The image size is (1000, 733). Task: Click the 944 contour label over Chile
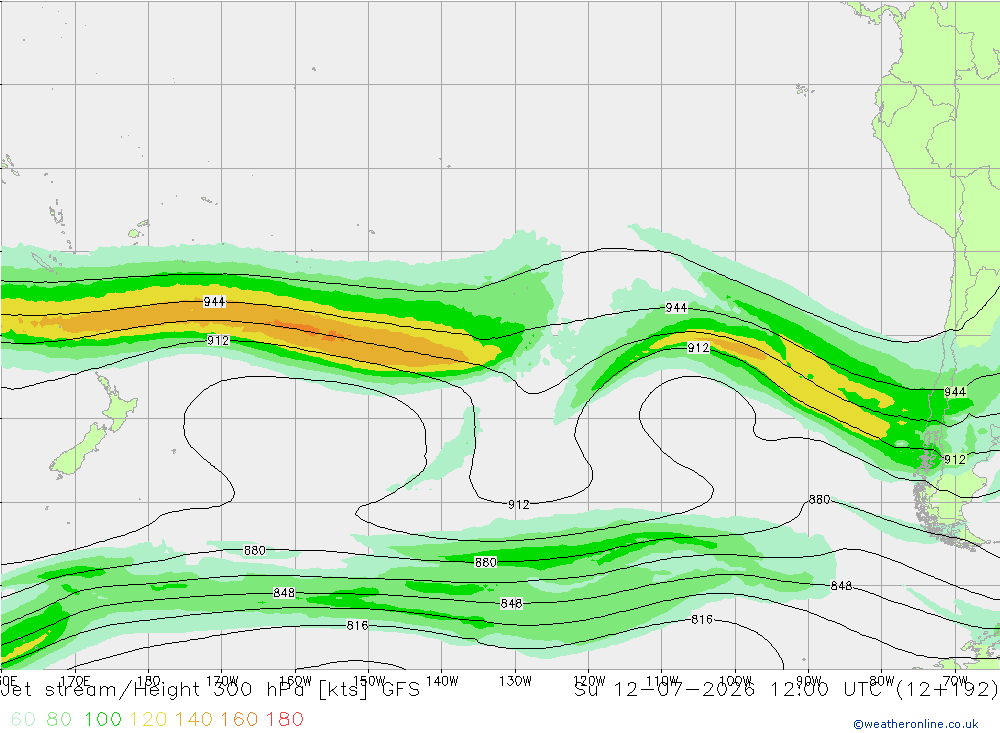pos(955,392)
